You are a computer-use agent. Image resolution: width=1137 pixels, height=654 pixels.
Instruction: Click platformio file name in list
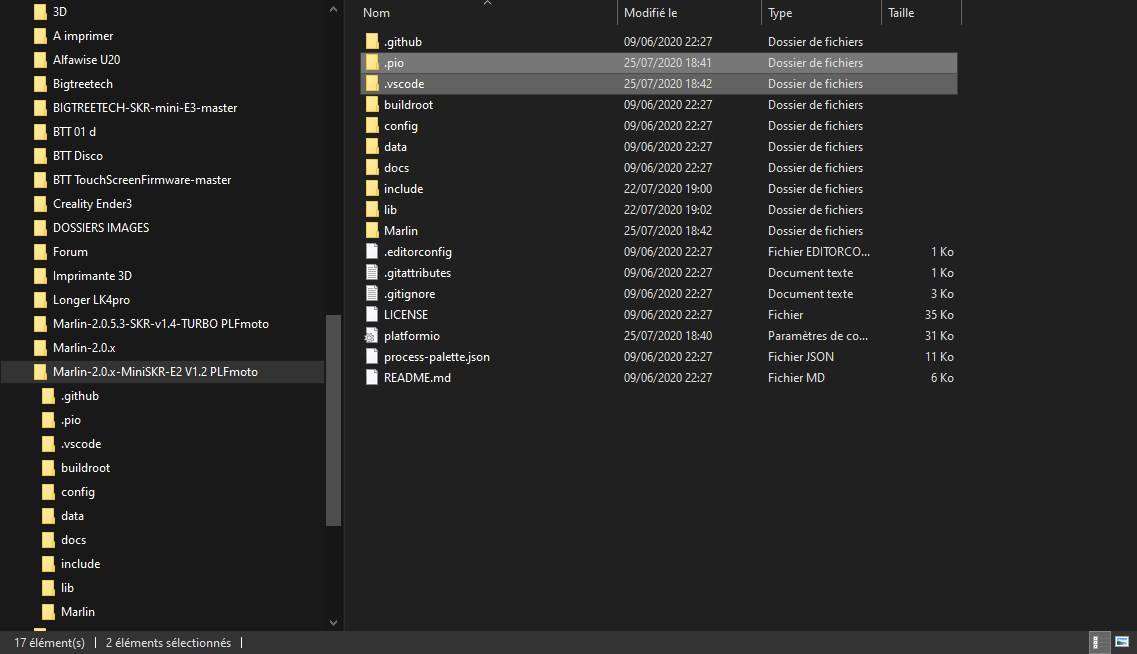[x=412, y=336]
